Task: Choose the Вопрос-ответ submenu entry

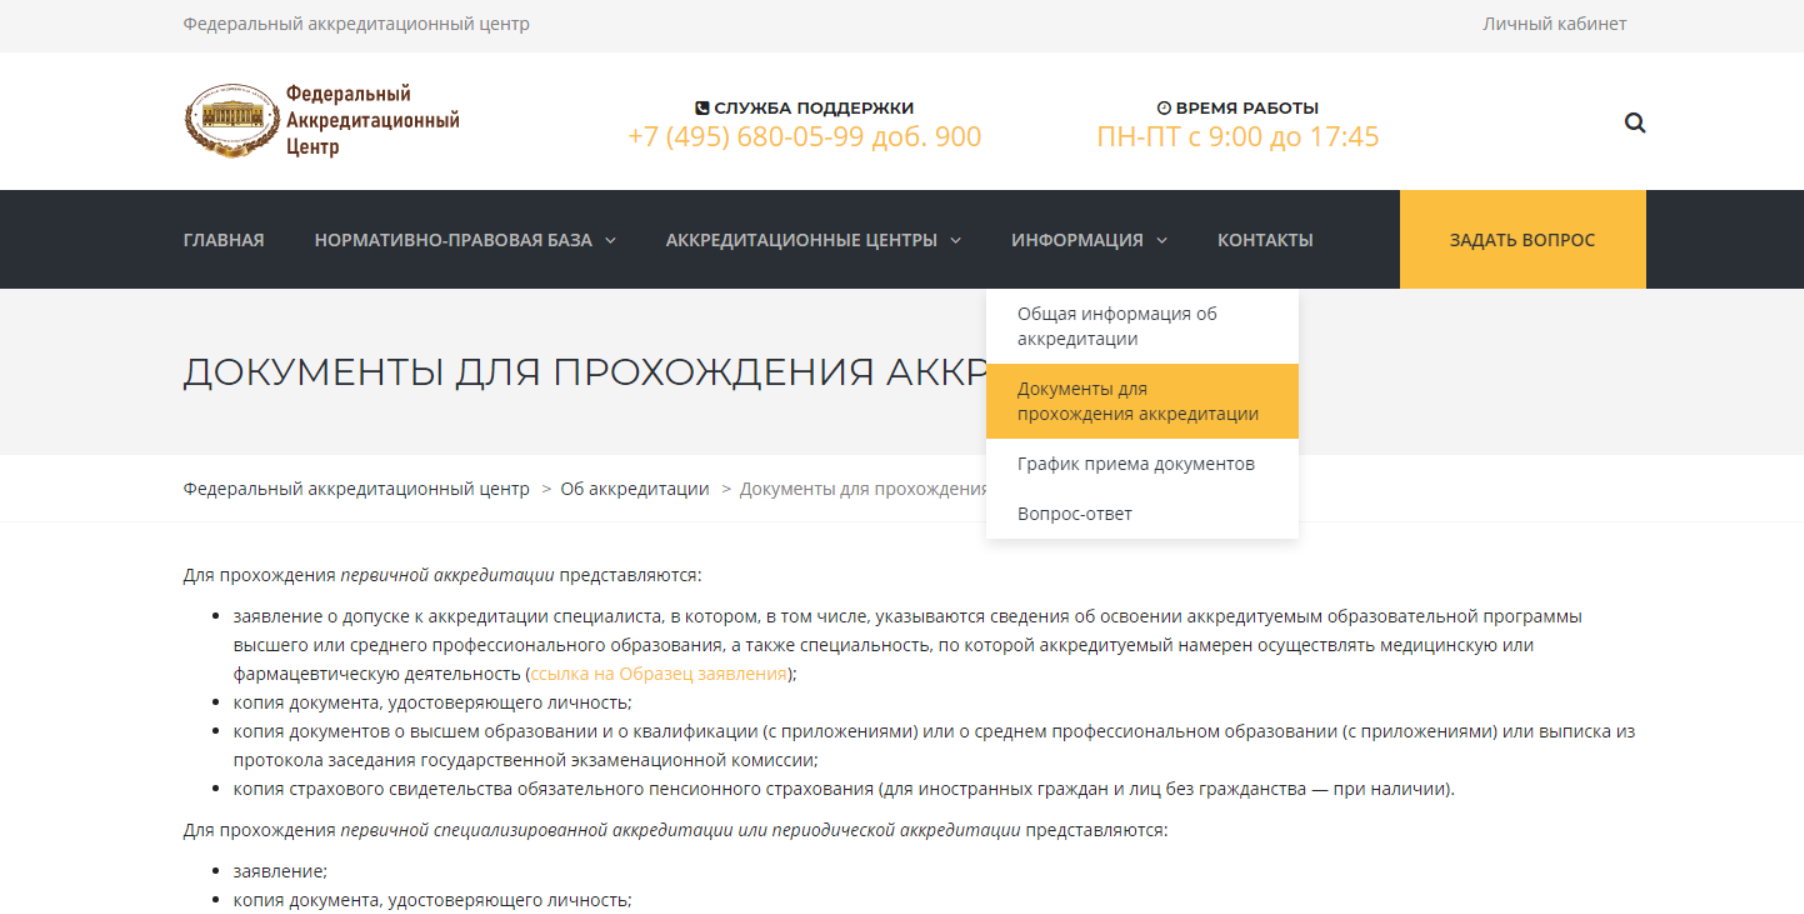Action: click(x=1074, y=514)
